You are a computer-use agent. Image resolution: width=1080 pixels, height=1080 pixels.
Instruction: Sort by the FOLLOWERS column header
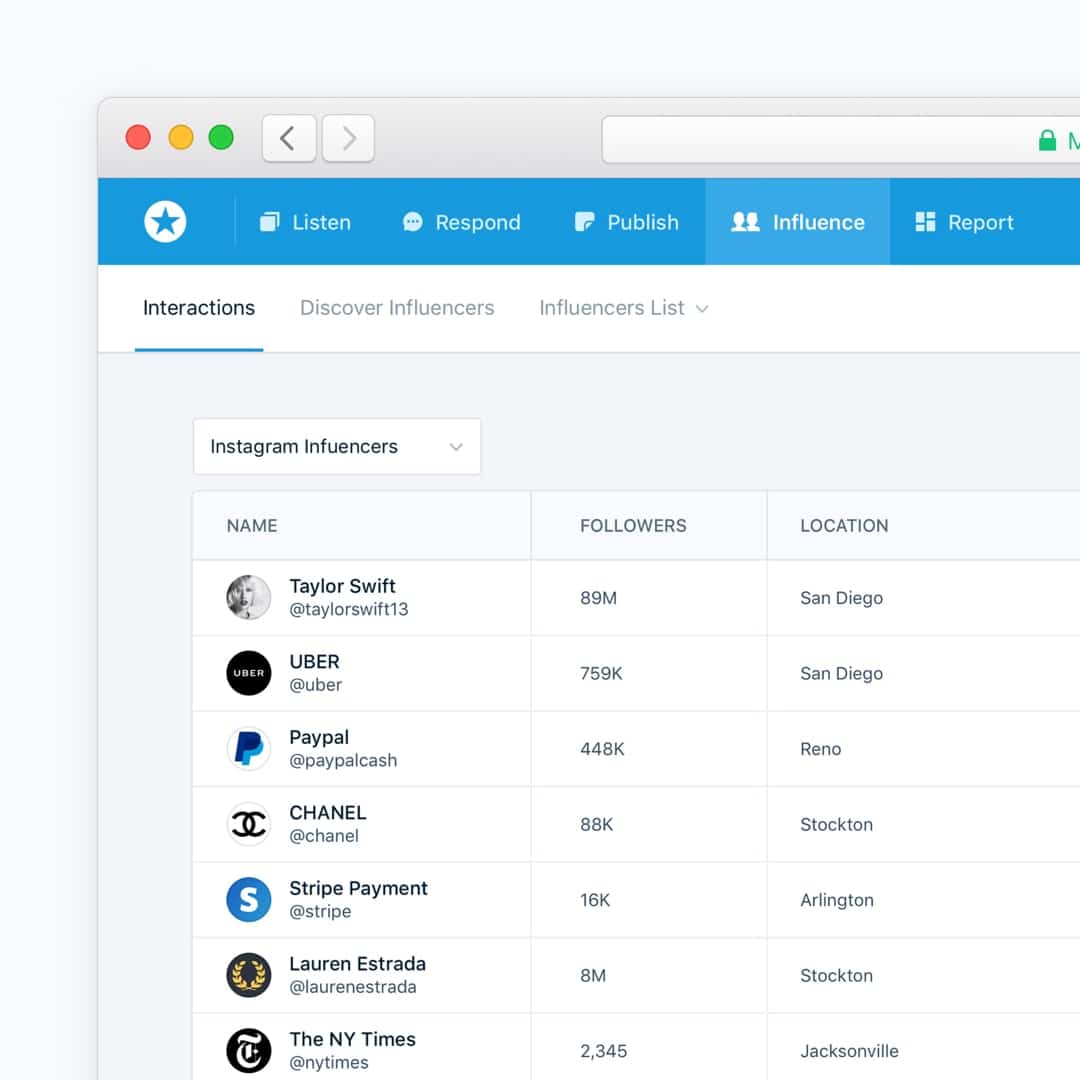[633, 526]
